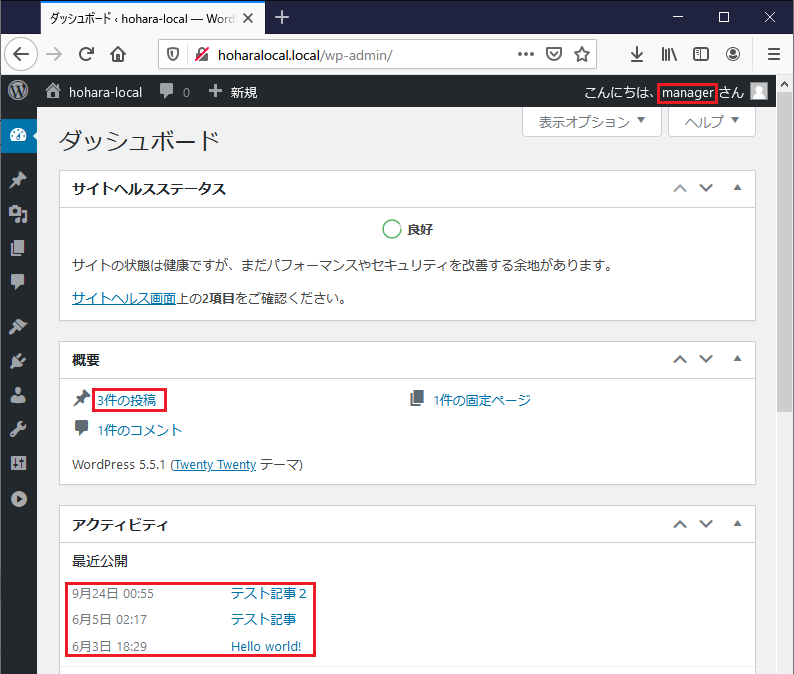Viewport: 794px width, 674px height.
Task: Toggle the 概要 panel closed
Action: [x=738, y=359]
